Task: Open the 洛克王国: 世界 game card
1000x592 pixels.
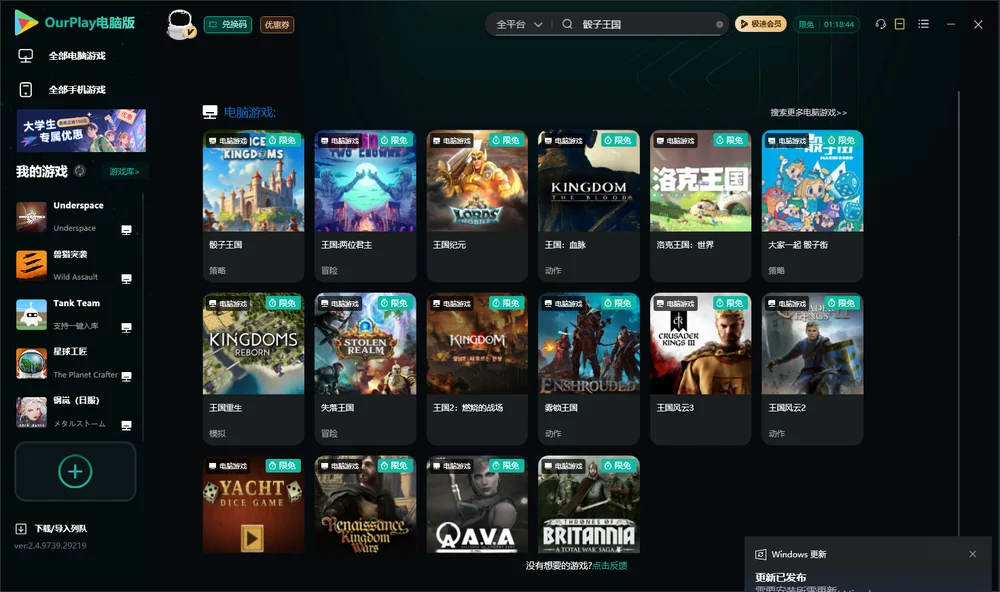Action: [700, 206]
